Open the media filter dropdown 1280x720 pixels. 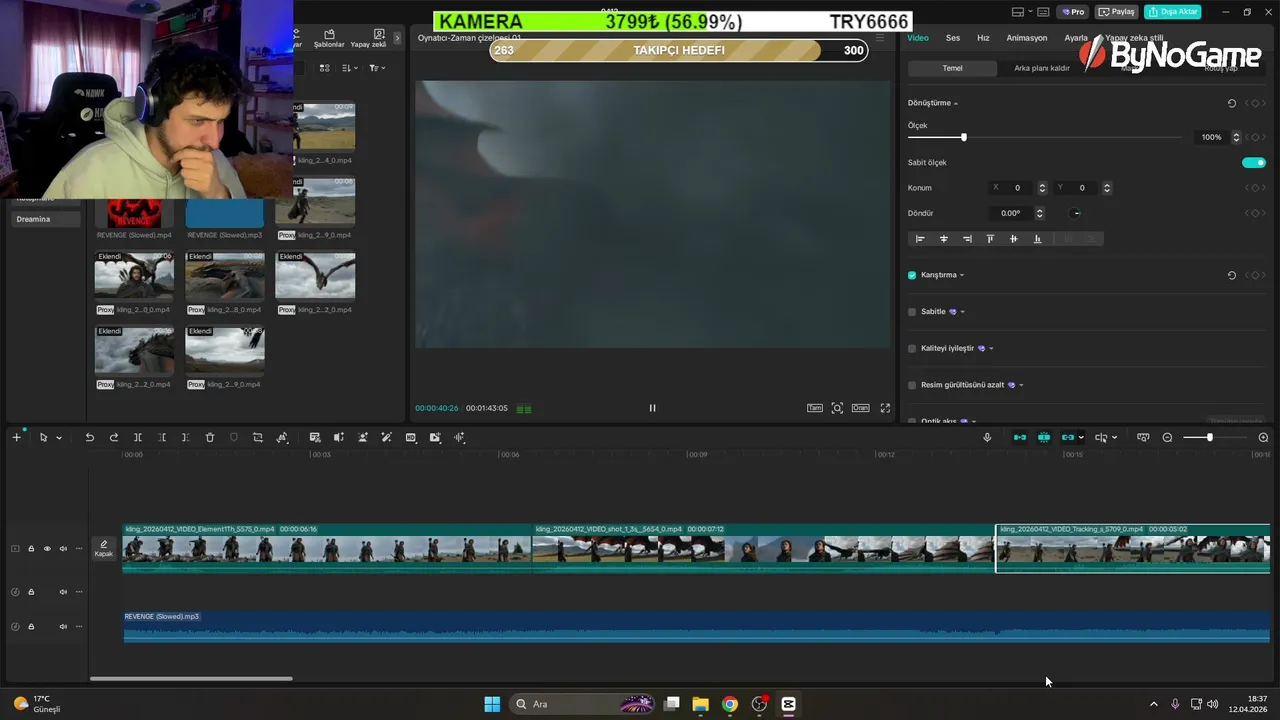pyautogui.click(x=377, y=68)
